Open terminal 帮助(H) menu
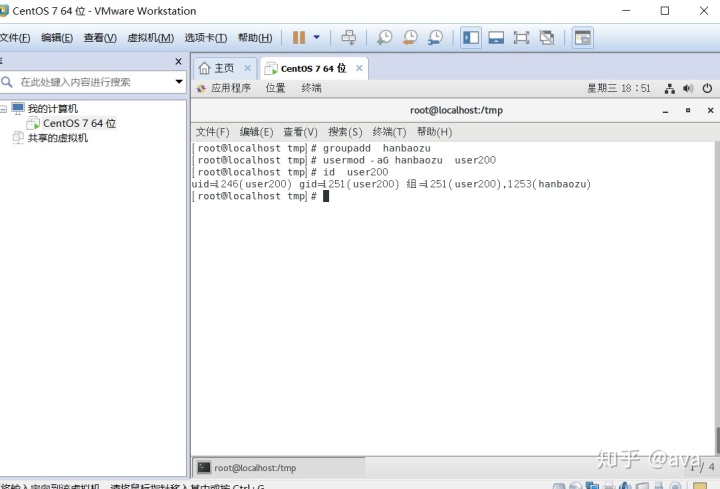 (434, 132)
